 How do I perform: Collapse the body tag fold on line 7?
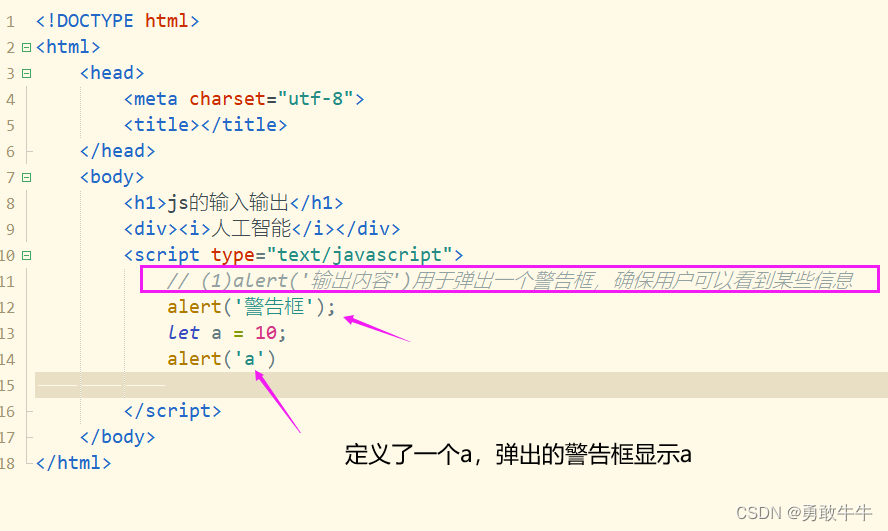(x=26, y=177)
